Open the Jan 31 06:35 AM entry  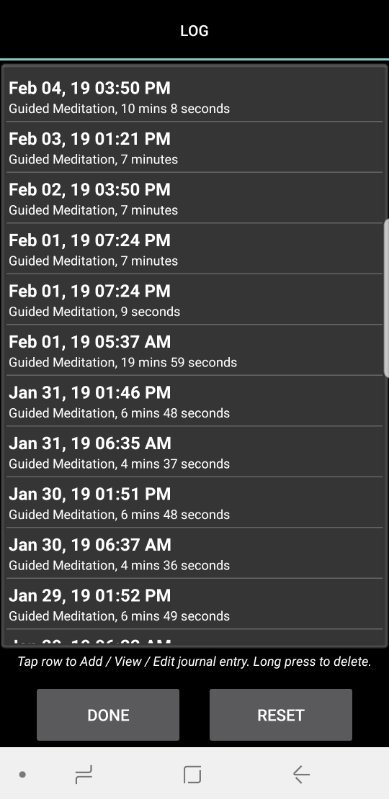click(194, 451)
